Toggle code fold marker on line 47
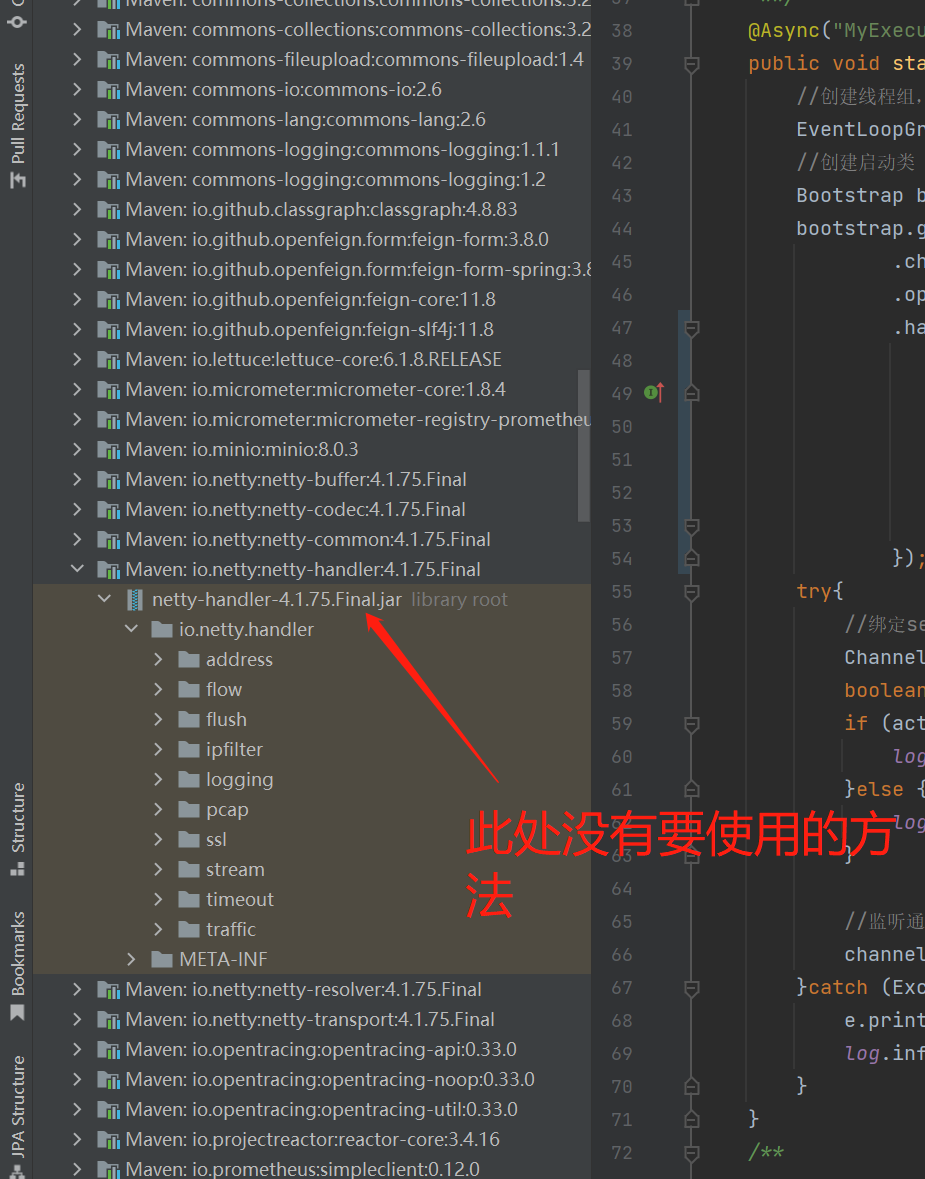 [692, 329]
